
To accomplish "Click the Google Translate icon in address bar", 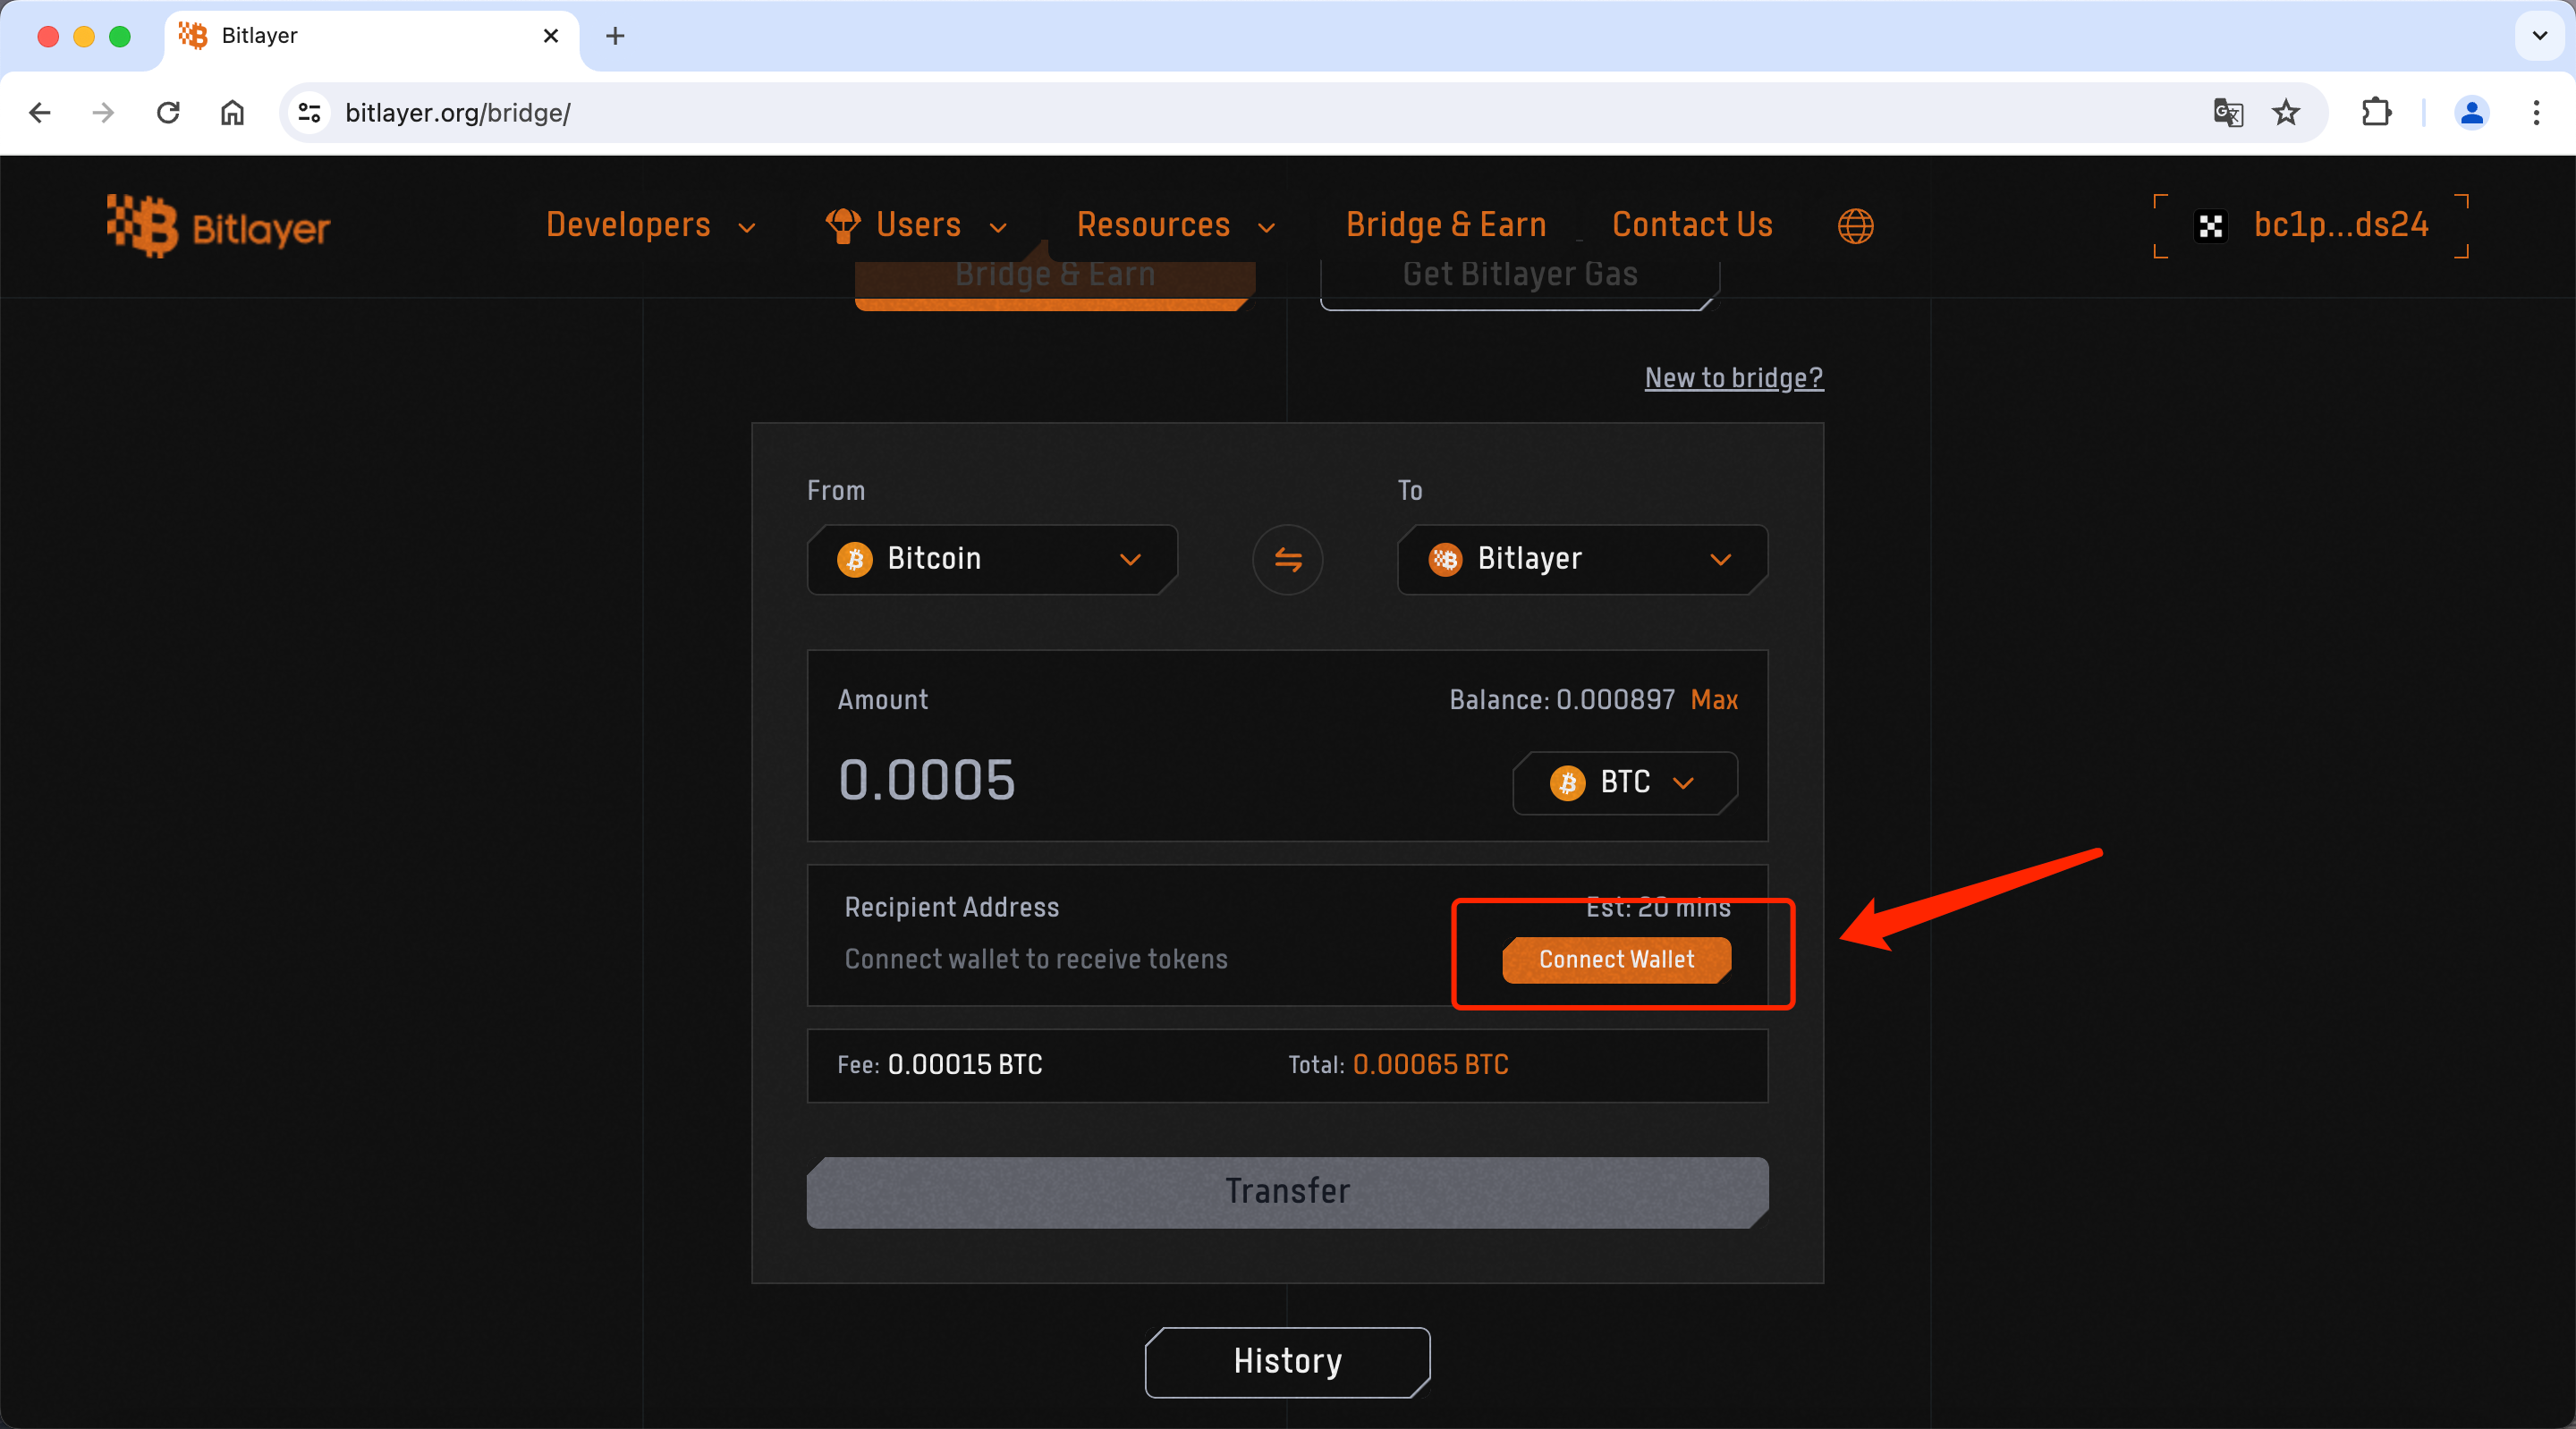I will (2228, 113).
